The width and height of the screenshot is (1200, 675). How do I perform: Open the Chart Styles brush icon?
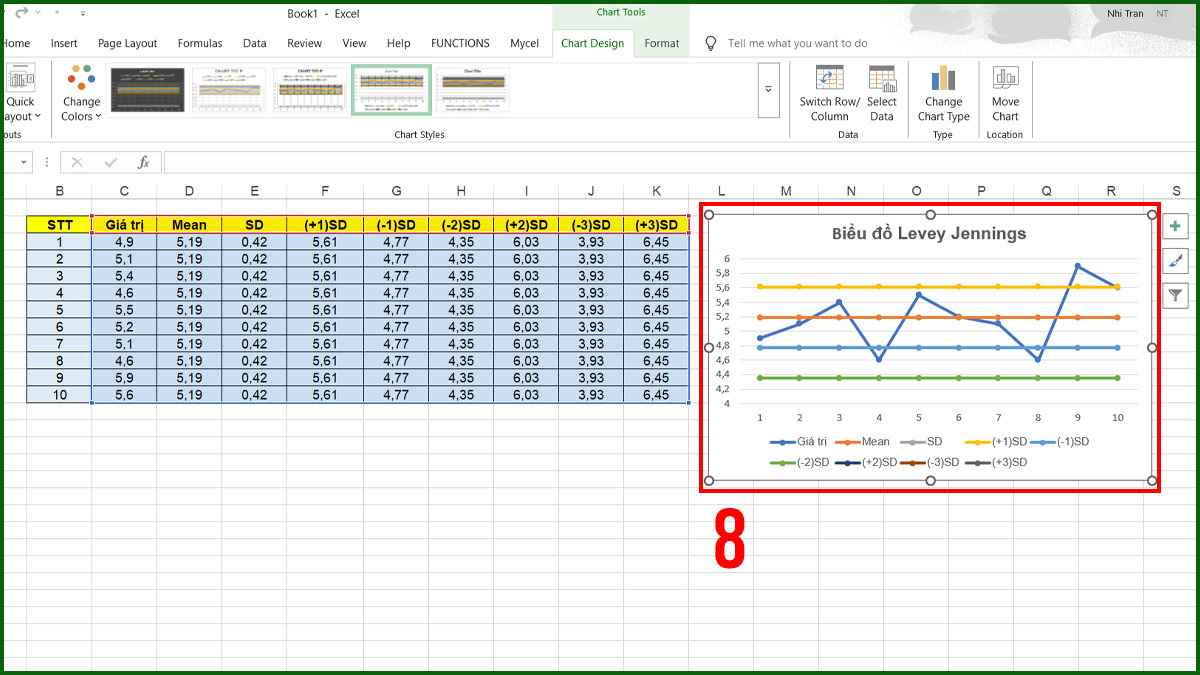1176,261
